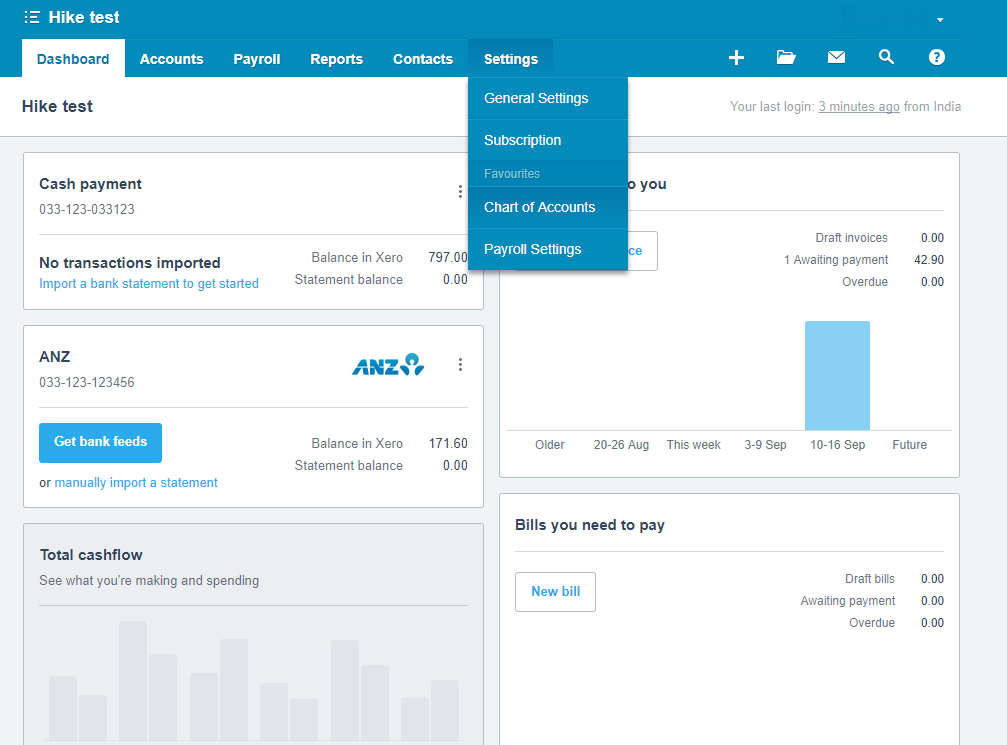The image size is (1007, 745).
Task: Click the New bill button
Action: tap(556, 592)
